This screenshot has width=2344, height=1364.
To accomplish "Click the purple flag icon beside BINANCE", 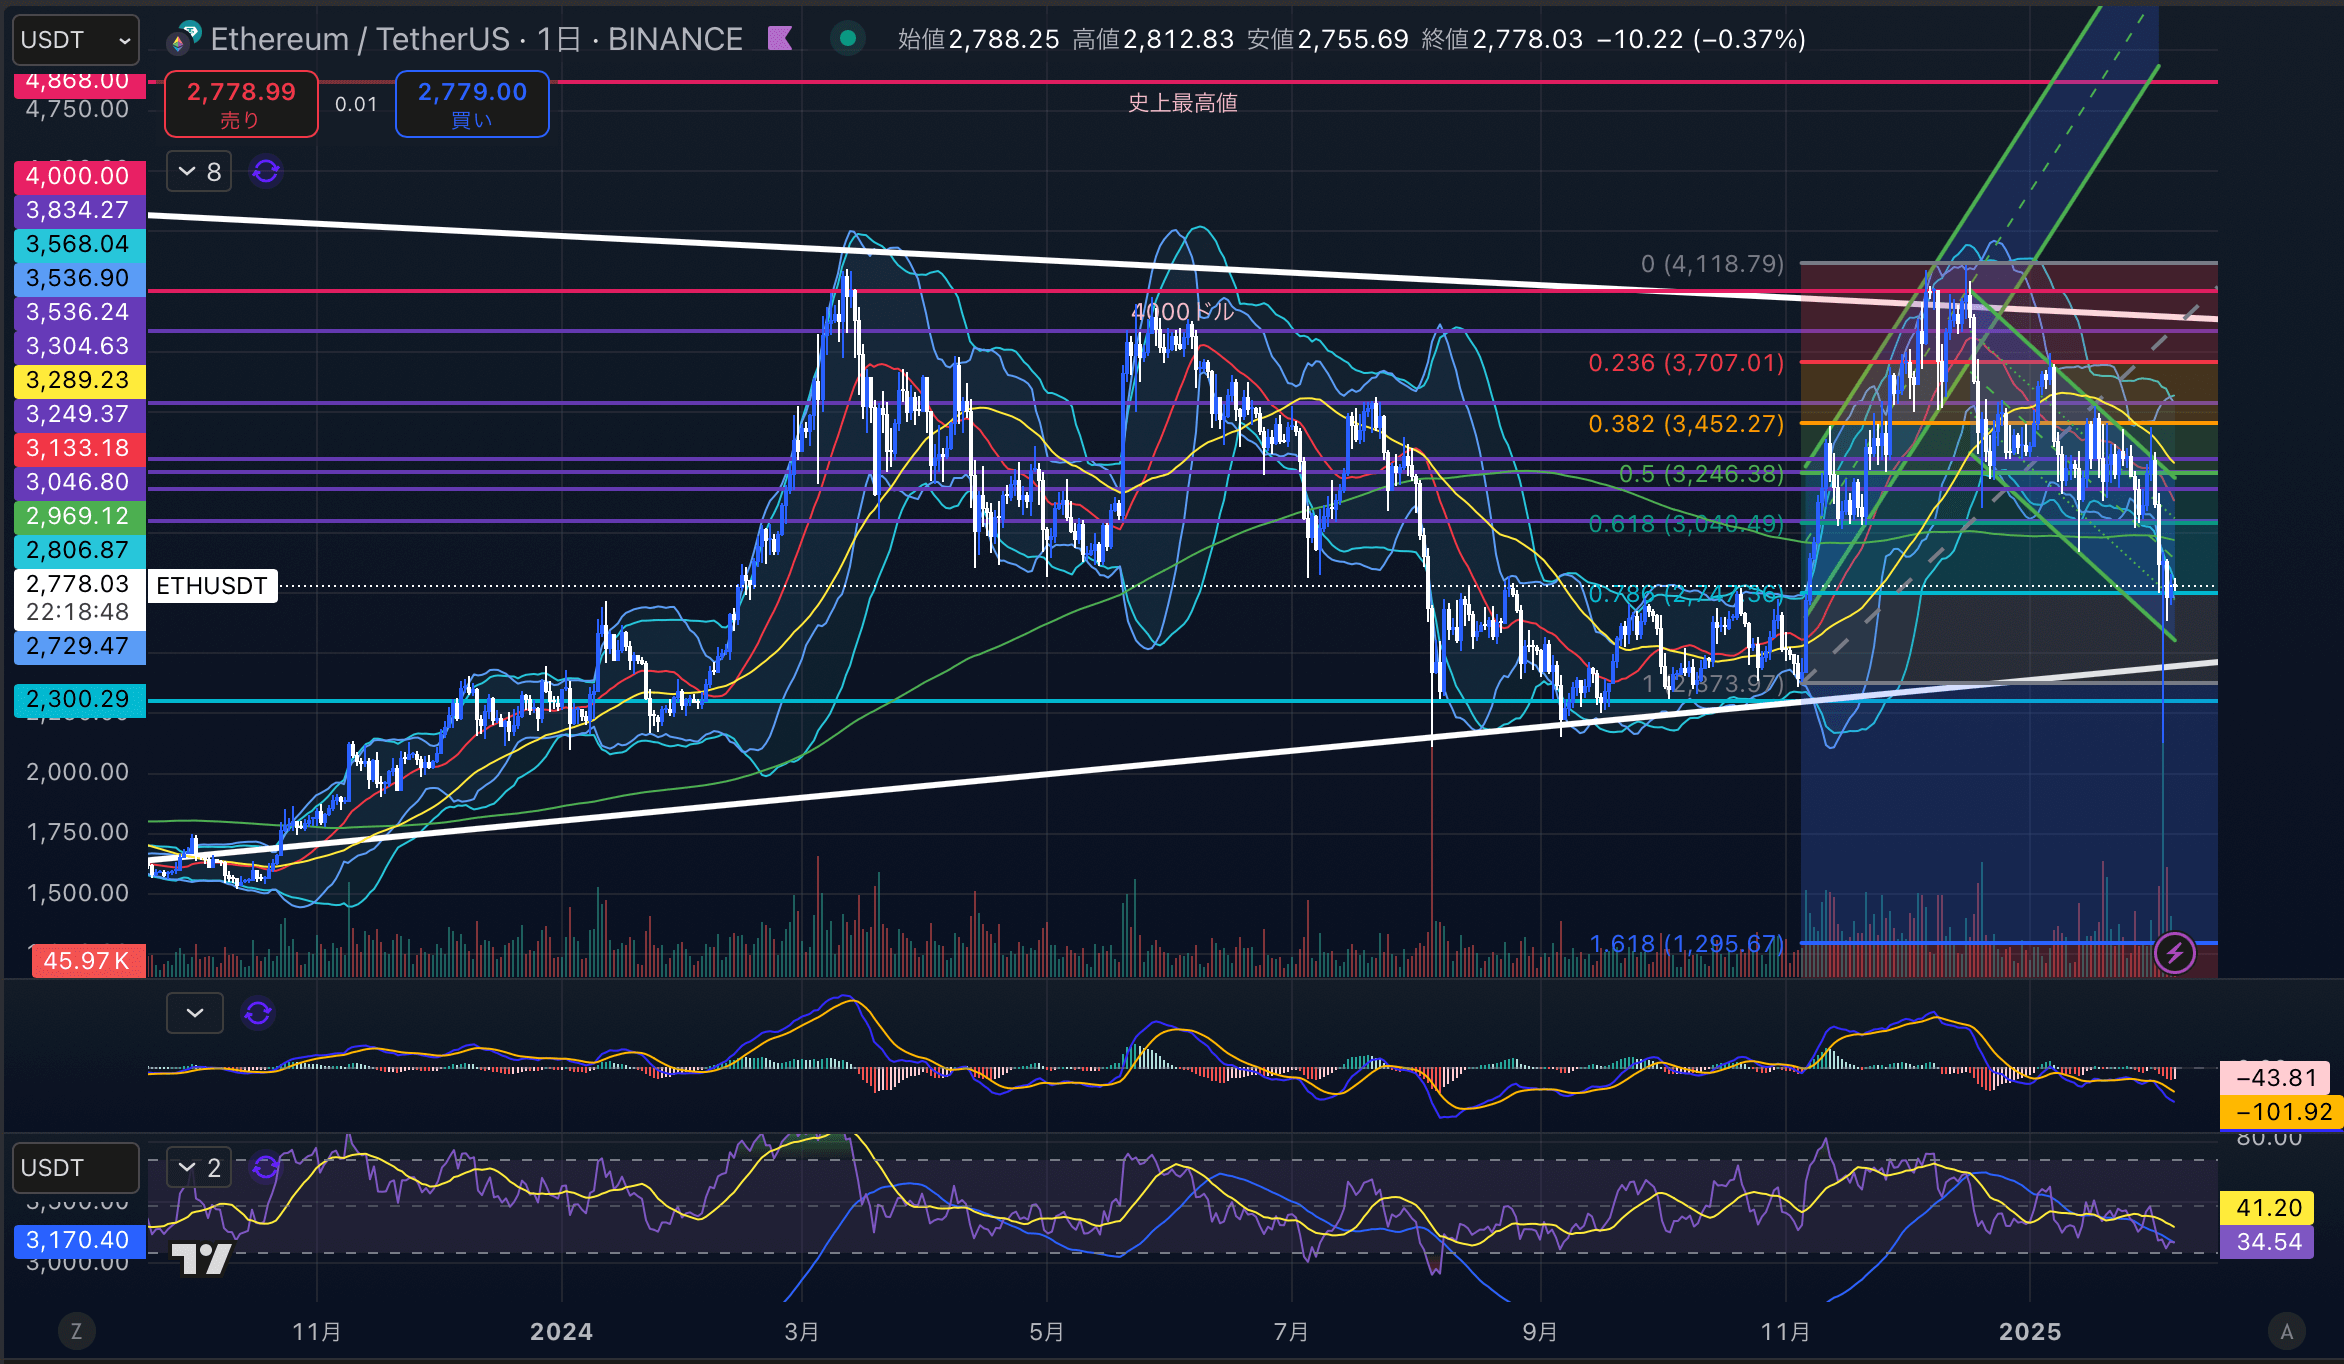I will [x=780, y=39].
